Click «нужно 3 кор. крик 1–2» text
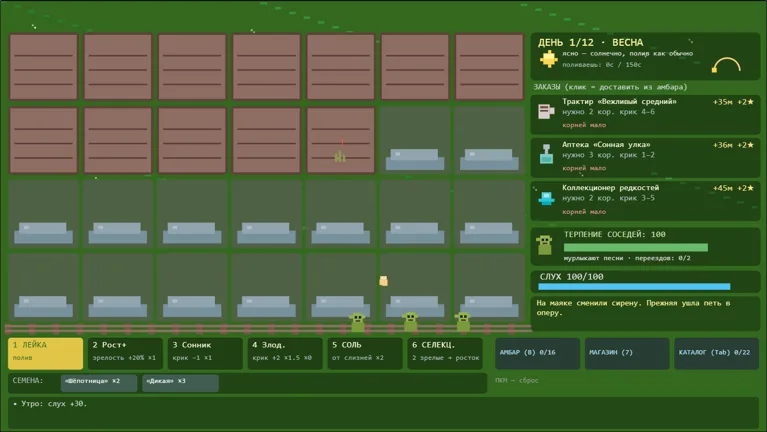Viewport: 767px width, 432px height. 608,155
